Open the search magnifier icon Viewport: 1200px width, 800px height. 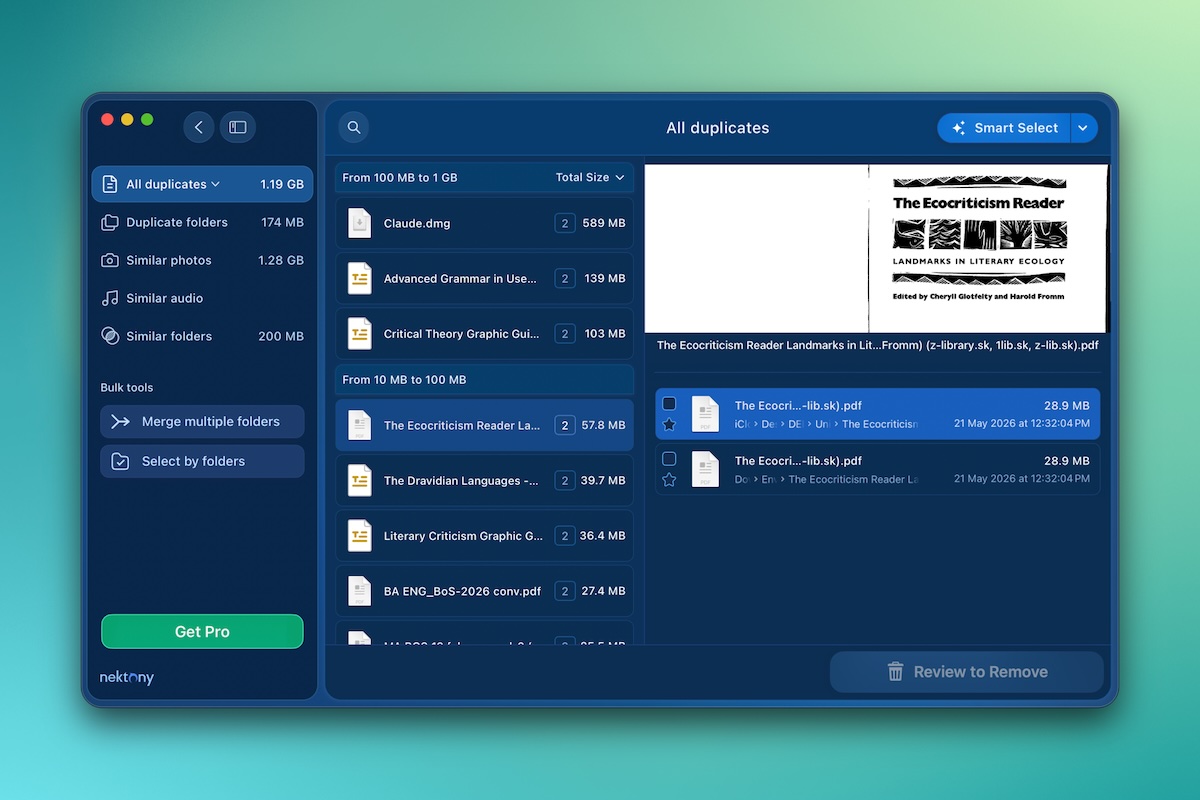(x=354, y=127)
